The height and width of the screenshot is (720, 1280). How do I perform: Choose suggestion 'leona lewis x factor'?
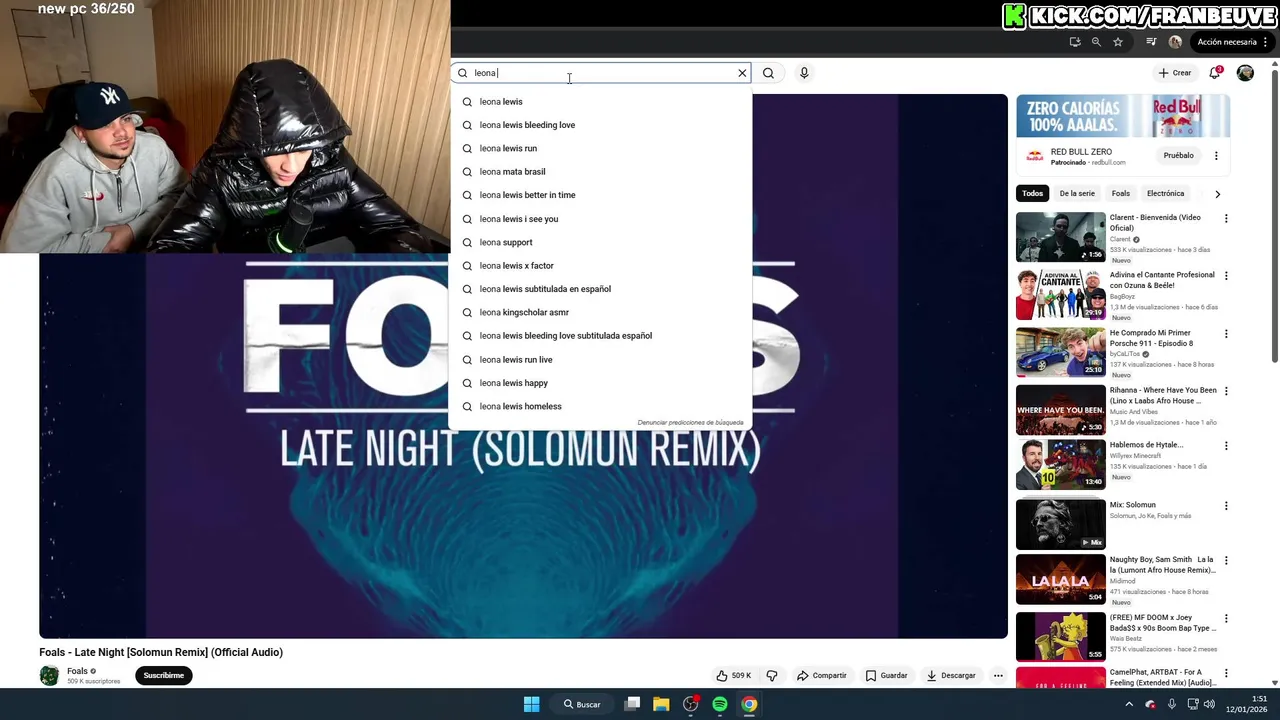click(600, 266)
